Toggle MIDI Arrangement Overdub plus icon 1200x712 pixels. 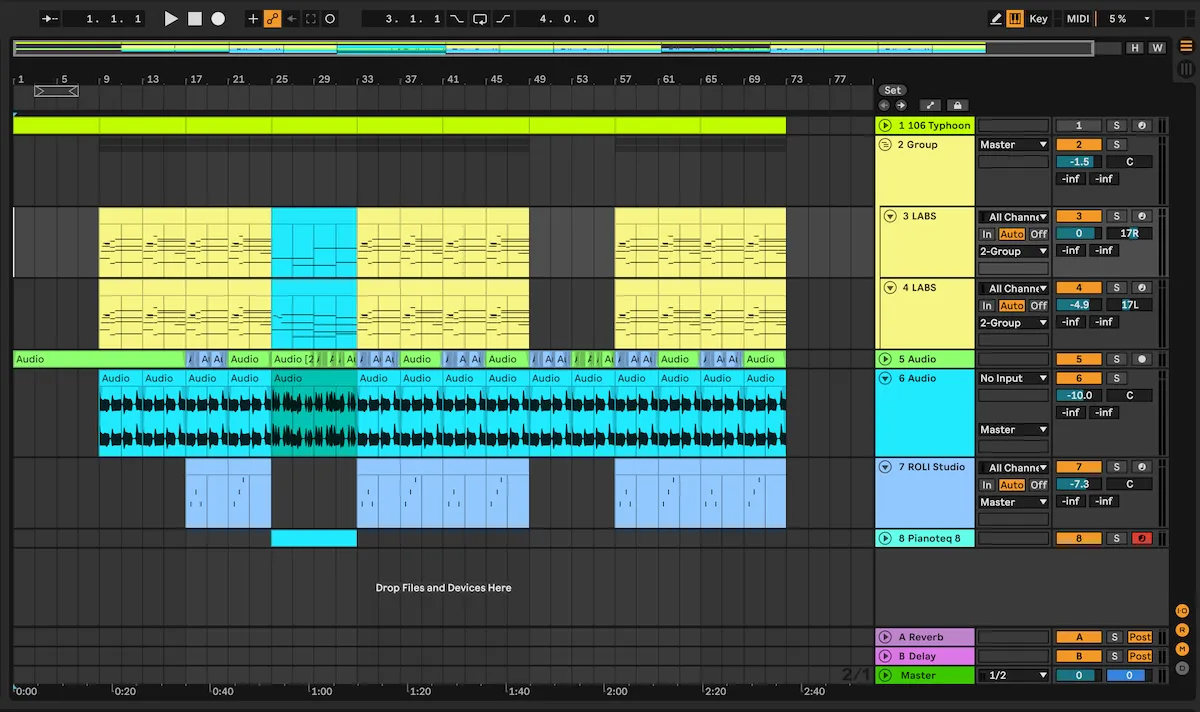point(252,18)
